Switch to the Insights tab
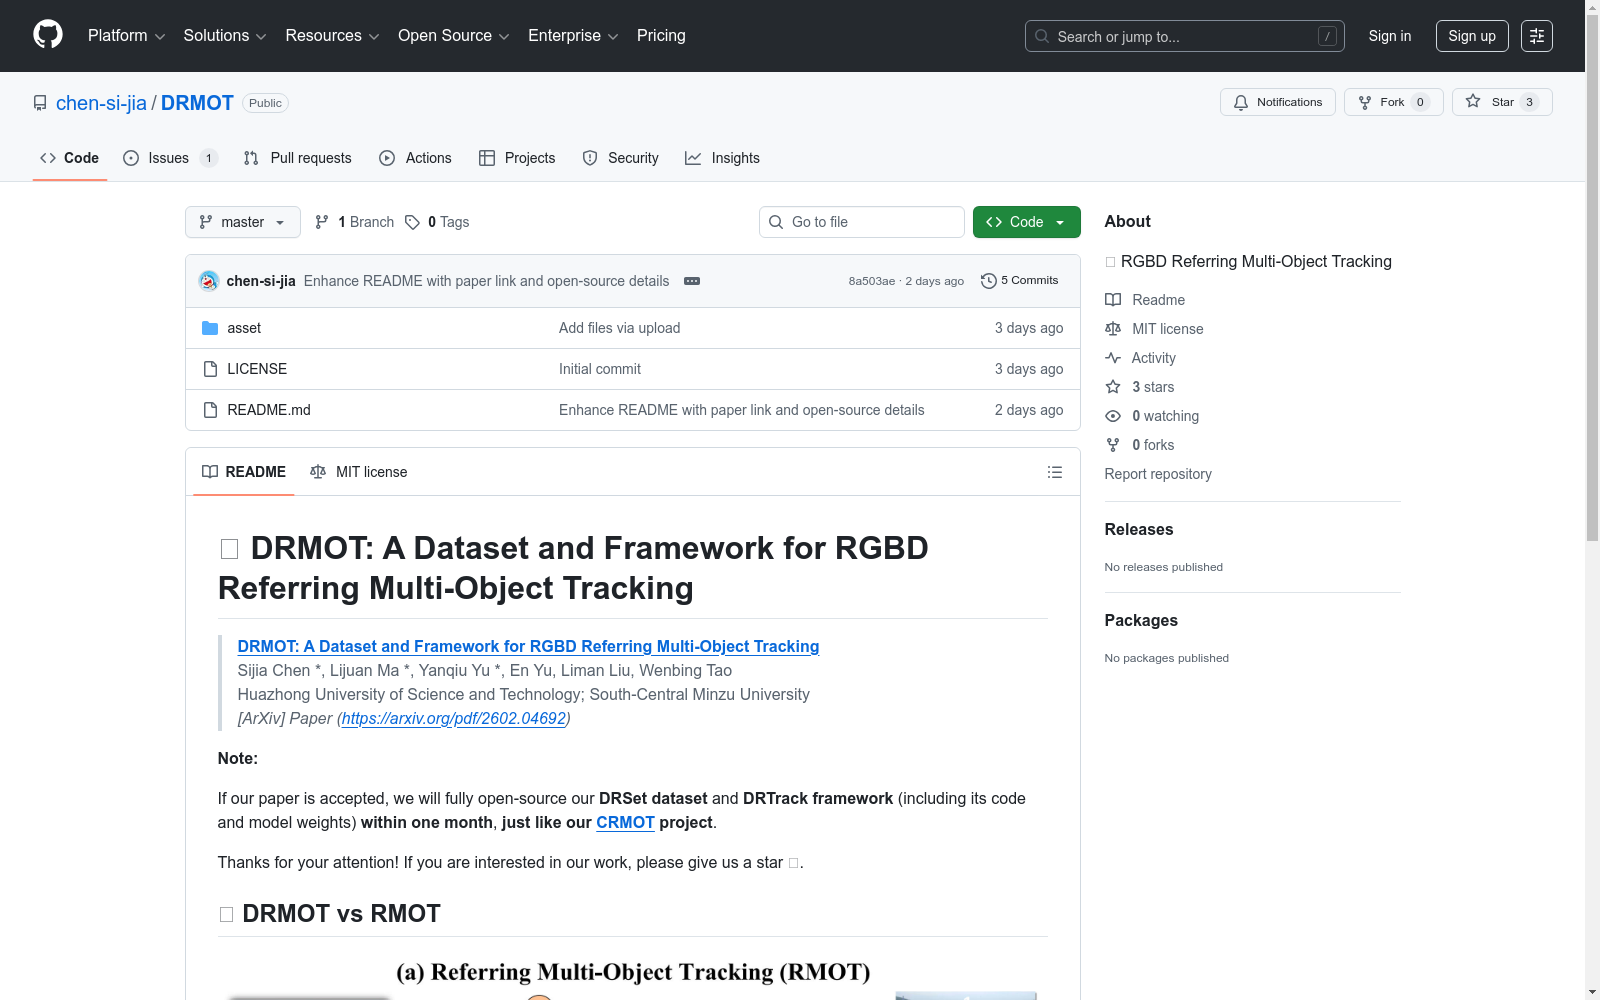This screenshot has height=1000, width=1600. [x=722, y=158]
